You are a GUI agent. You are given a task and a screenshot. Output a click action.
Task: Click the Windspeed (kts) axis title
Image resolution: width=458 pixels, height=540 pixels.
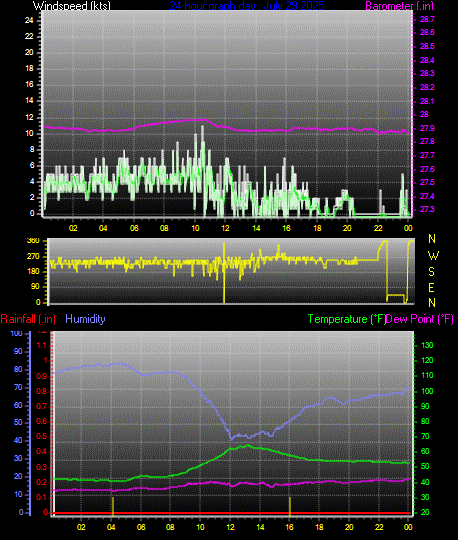click(72, 6)
